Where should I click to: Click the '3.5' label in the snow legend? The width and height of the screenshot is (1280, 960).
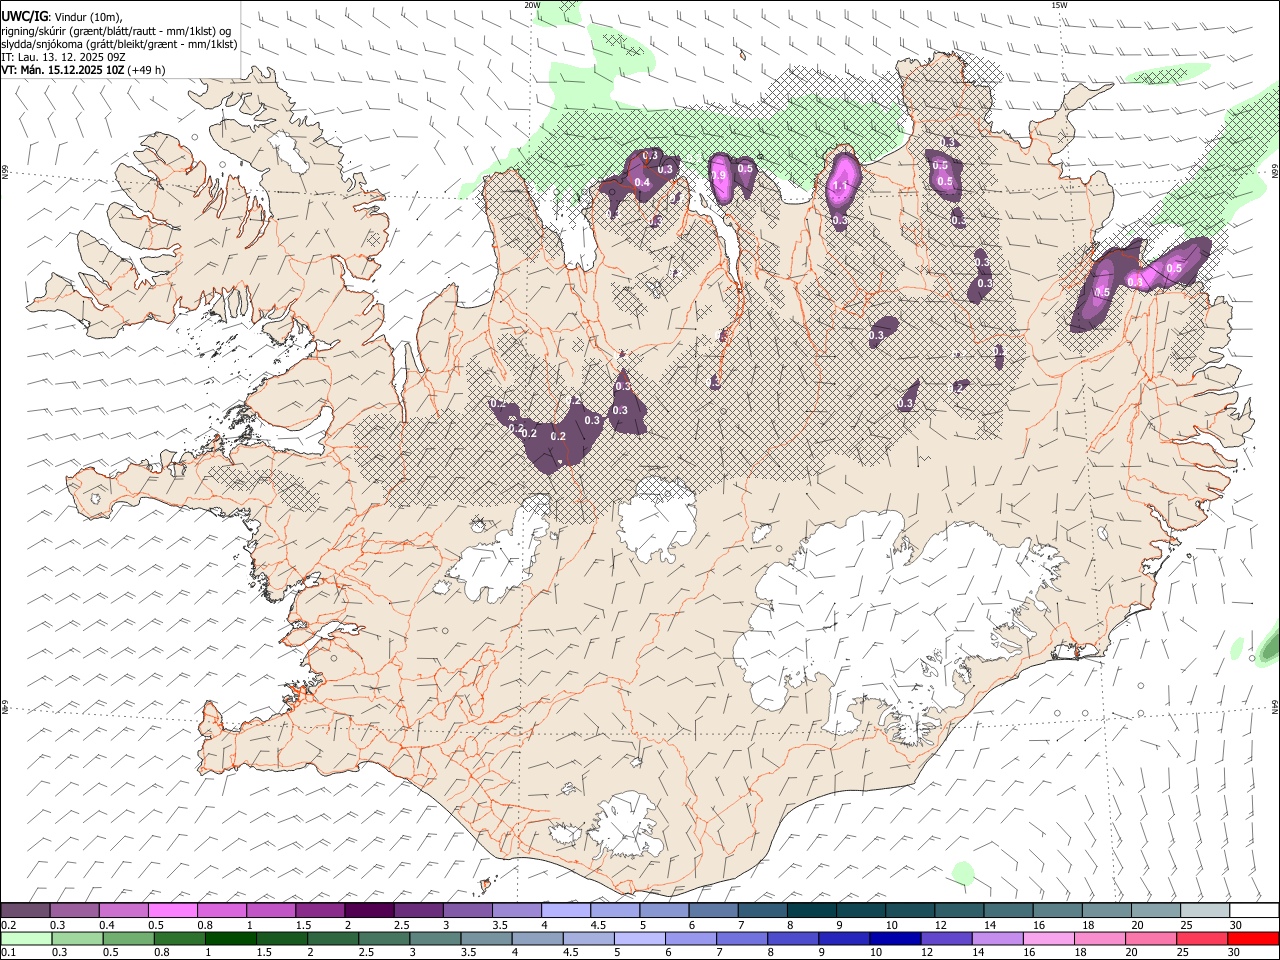click(x=500, y=925)
